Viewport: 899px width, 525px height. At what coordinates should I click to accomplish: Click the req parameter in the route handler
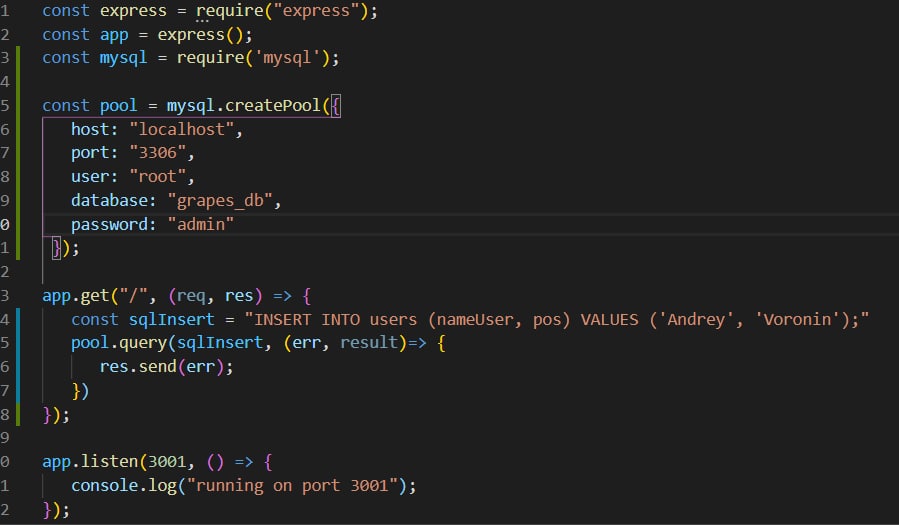(191, 296)
